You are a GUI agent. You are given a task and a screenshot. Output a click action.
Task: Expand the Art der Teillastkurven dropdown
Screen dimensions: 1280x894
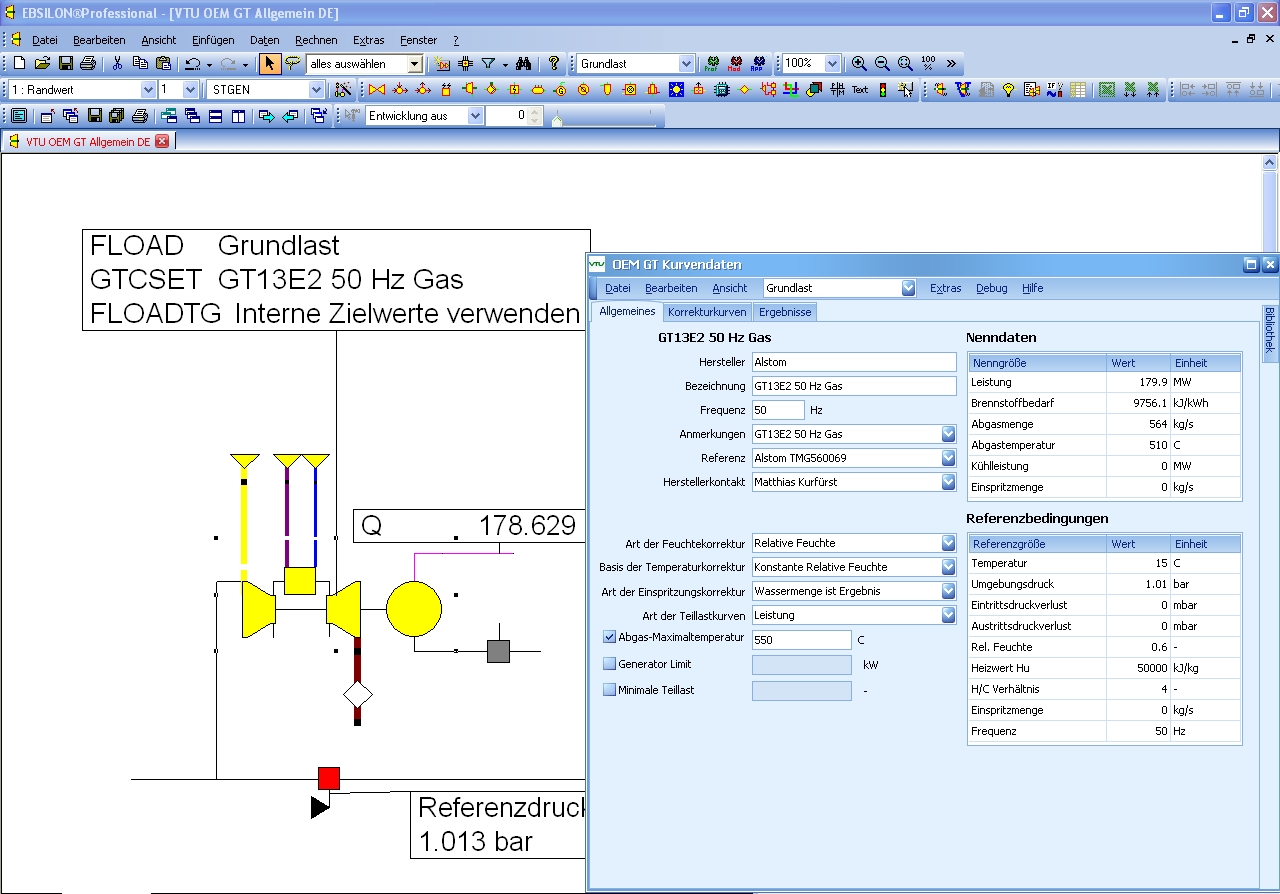pos(948,615)
